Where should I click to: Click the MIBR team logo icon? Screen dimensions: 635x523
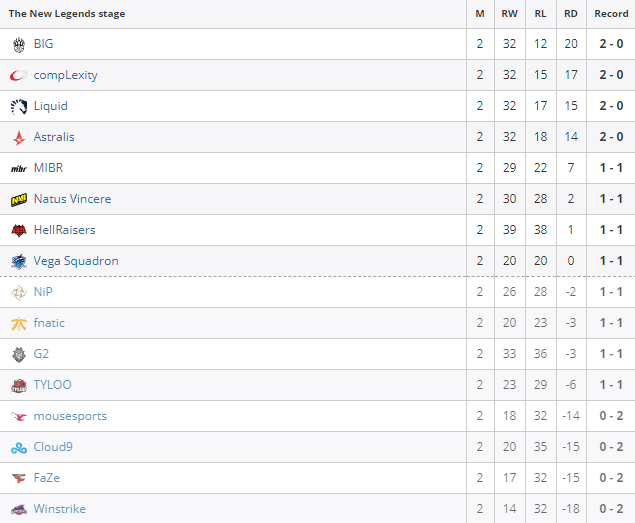coord(19,168)
